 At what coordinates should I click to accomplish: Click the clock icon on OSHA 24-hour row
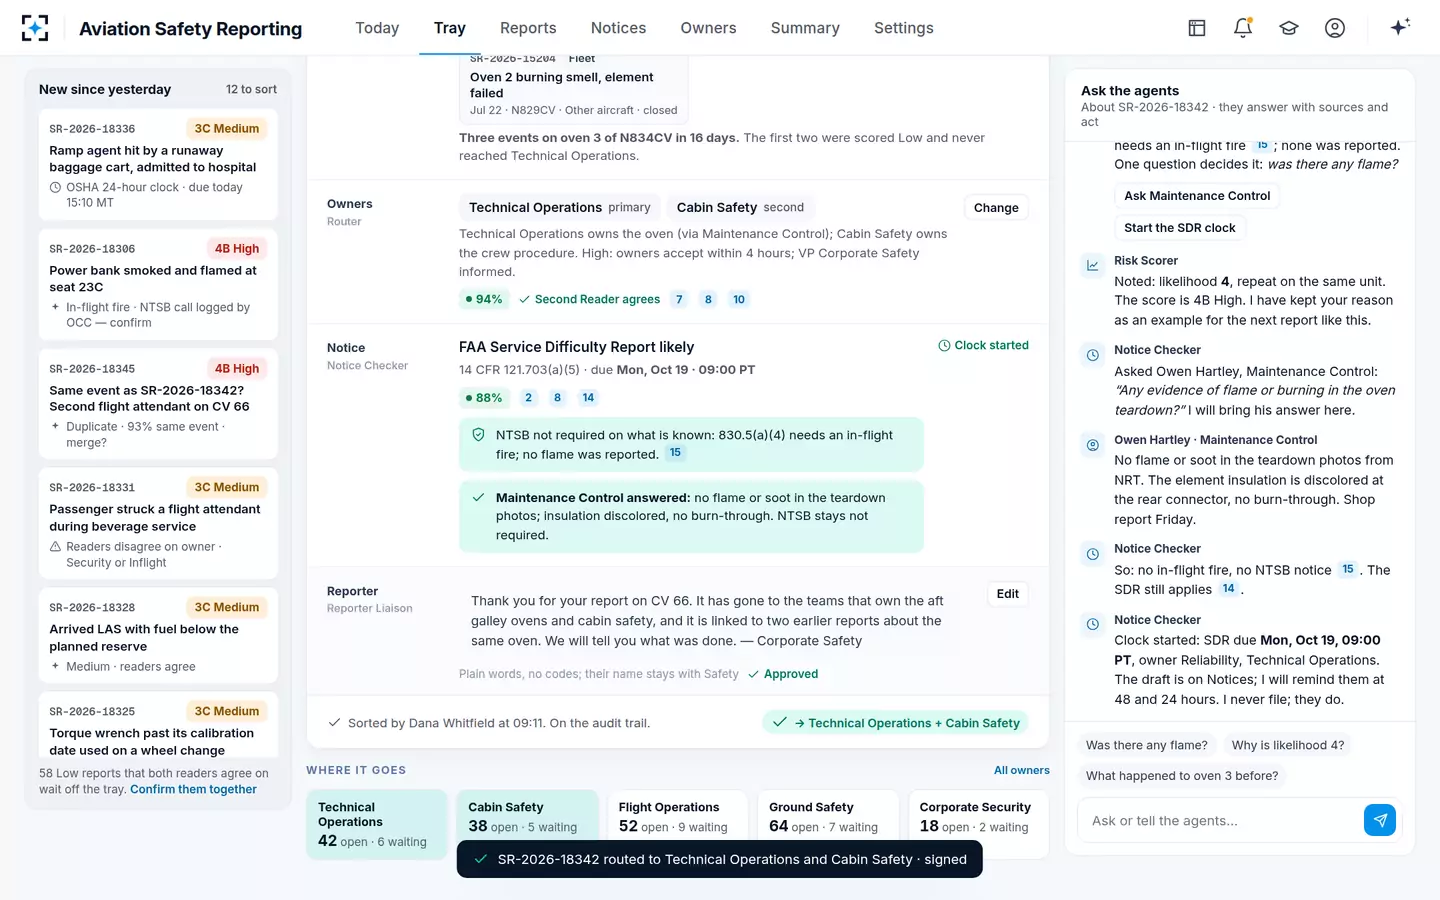[55, 187]
